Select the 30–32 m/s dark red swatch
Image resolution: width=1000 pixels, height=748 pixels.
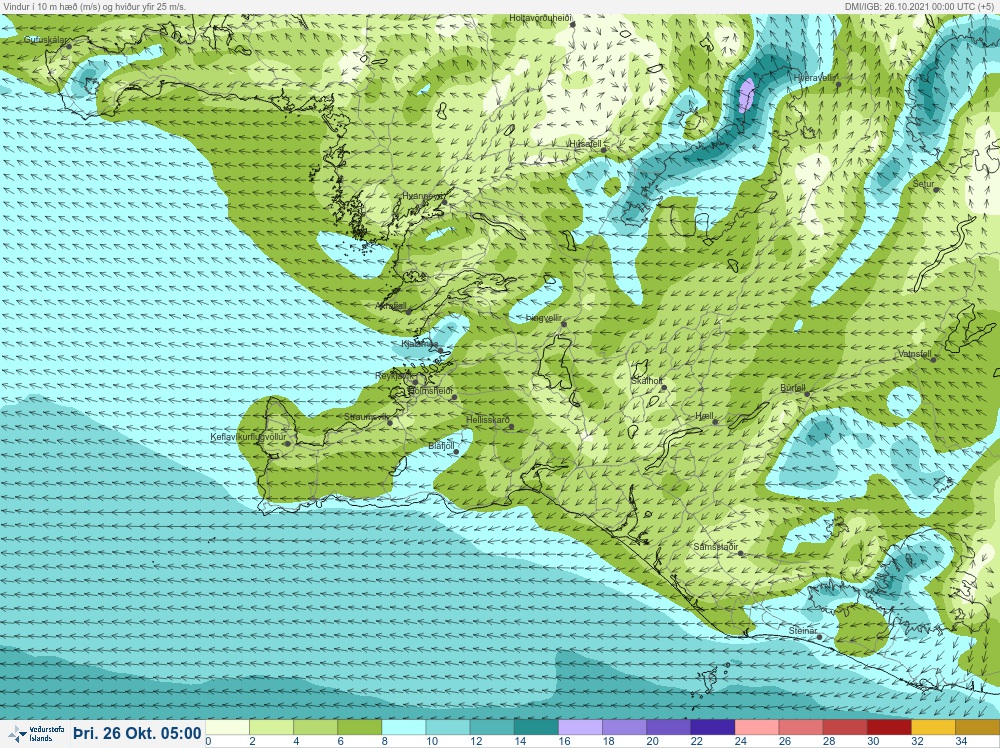tap(889, 728)
